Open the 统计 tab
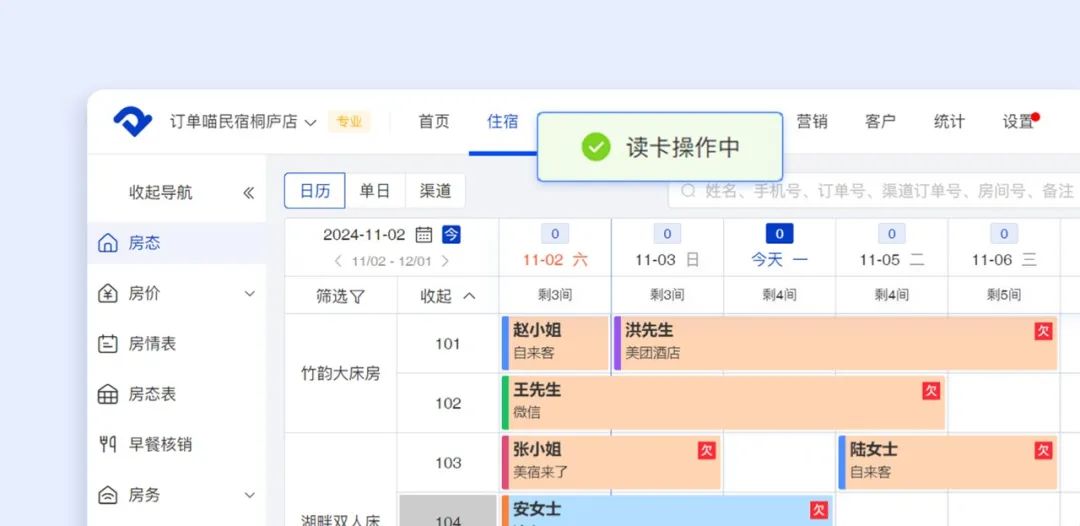Viewport: 1080px width, 526px height. coord(949,122)
